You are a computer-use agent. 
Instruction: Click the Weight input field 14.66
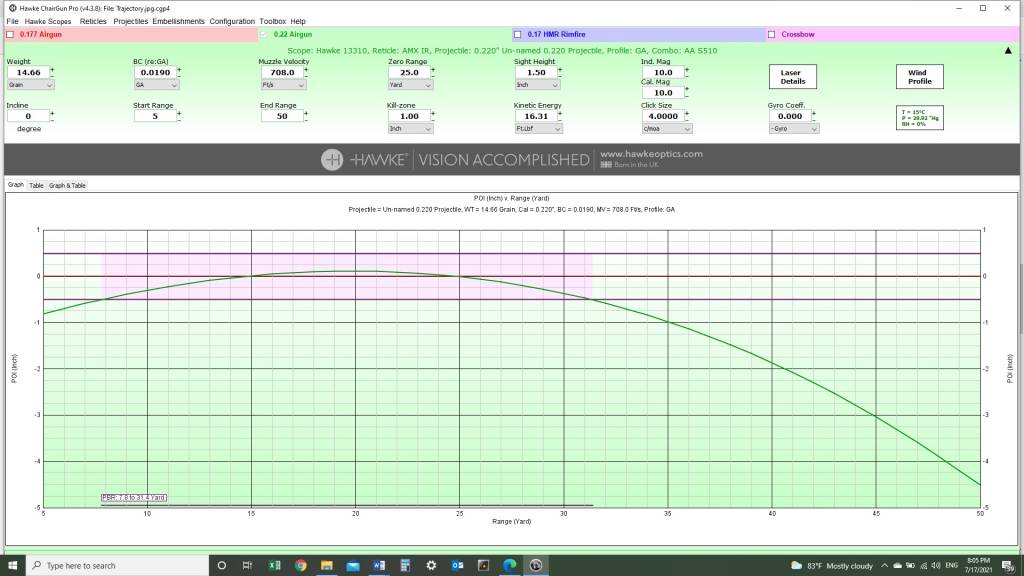[28, 72]
